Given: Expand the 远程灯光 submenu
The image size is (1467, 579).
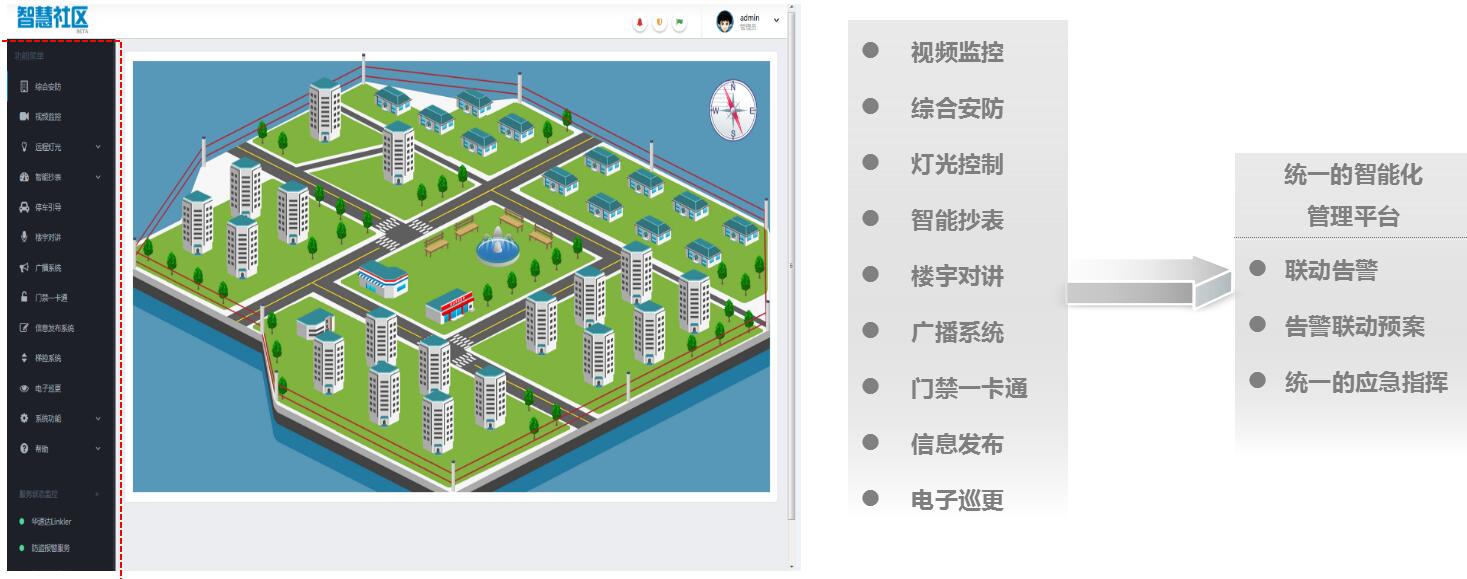Looking at the screenshot, I should click(100, 147).
